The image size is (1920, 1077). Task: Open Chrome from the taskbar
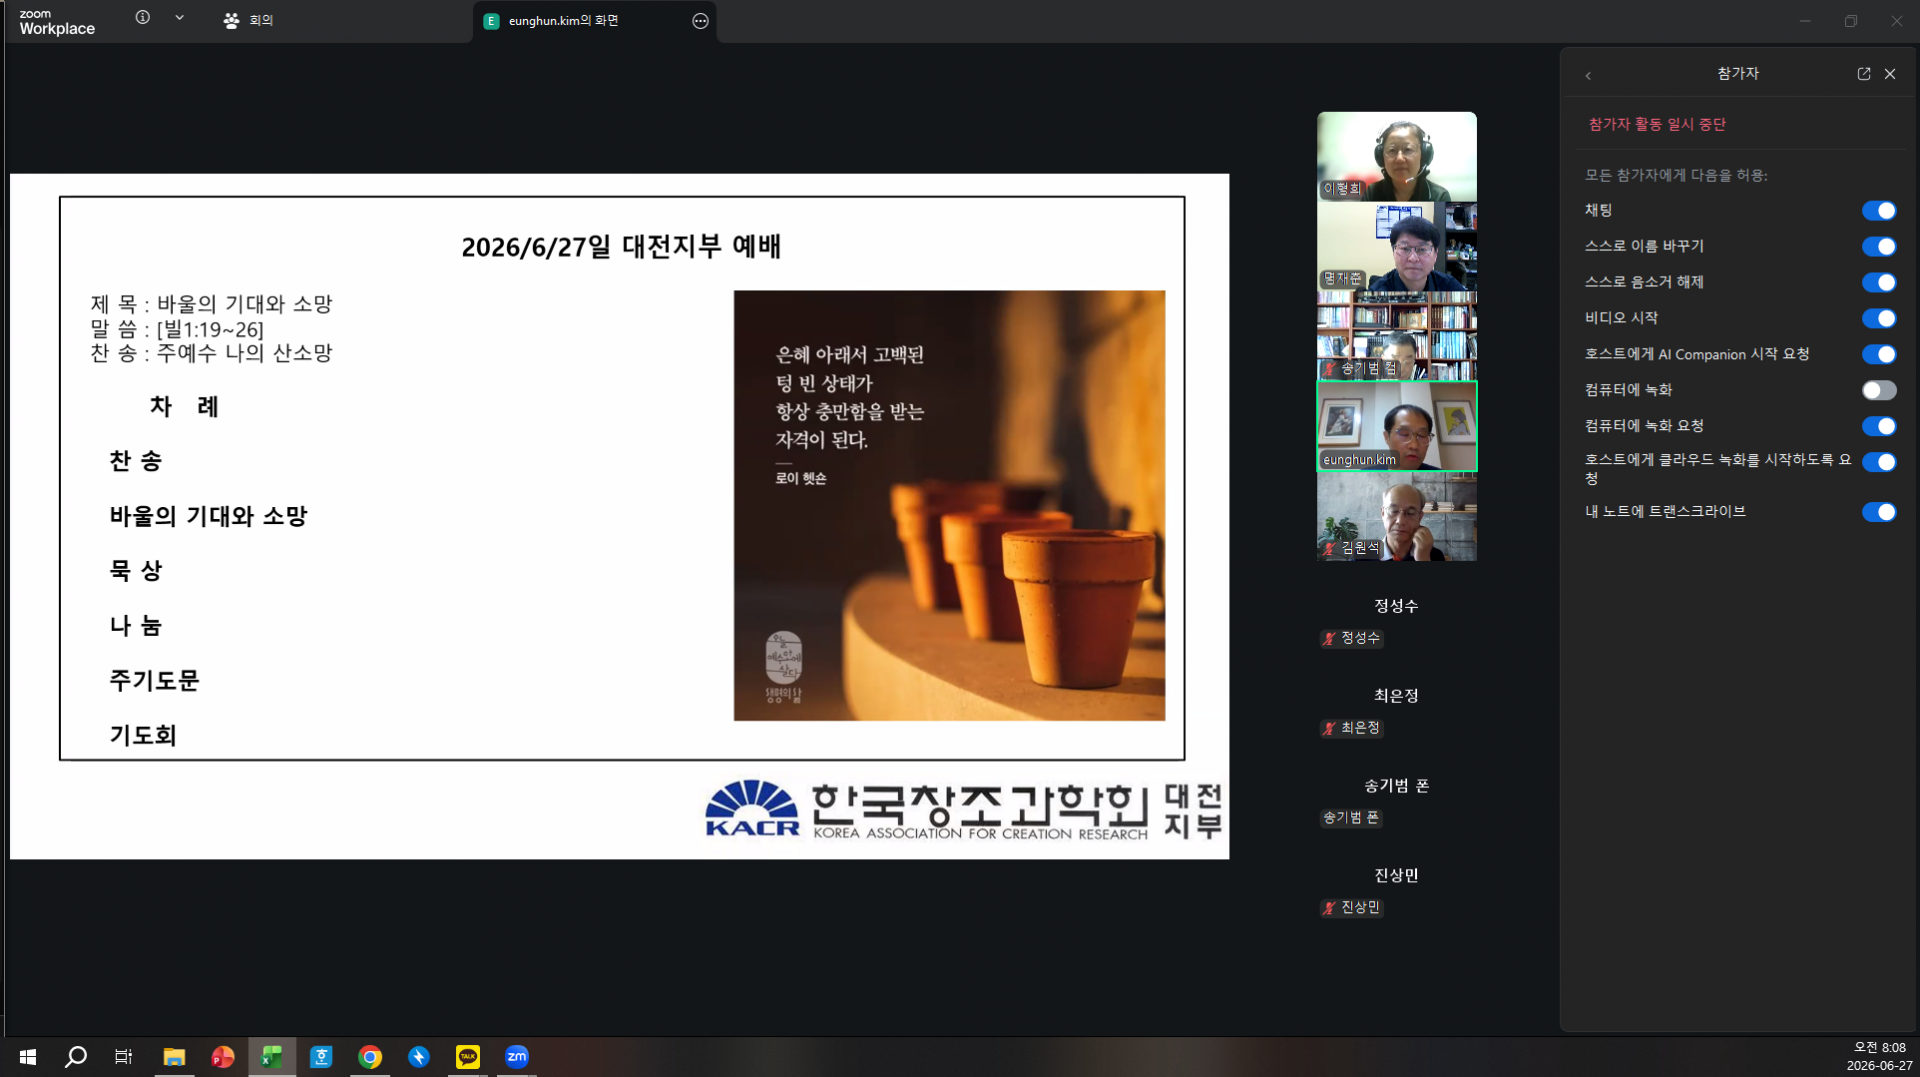click(x=370, y=1056)
